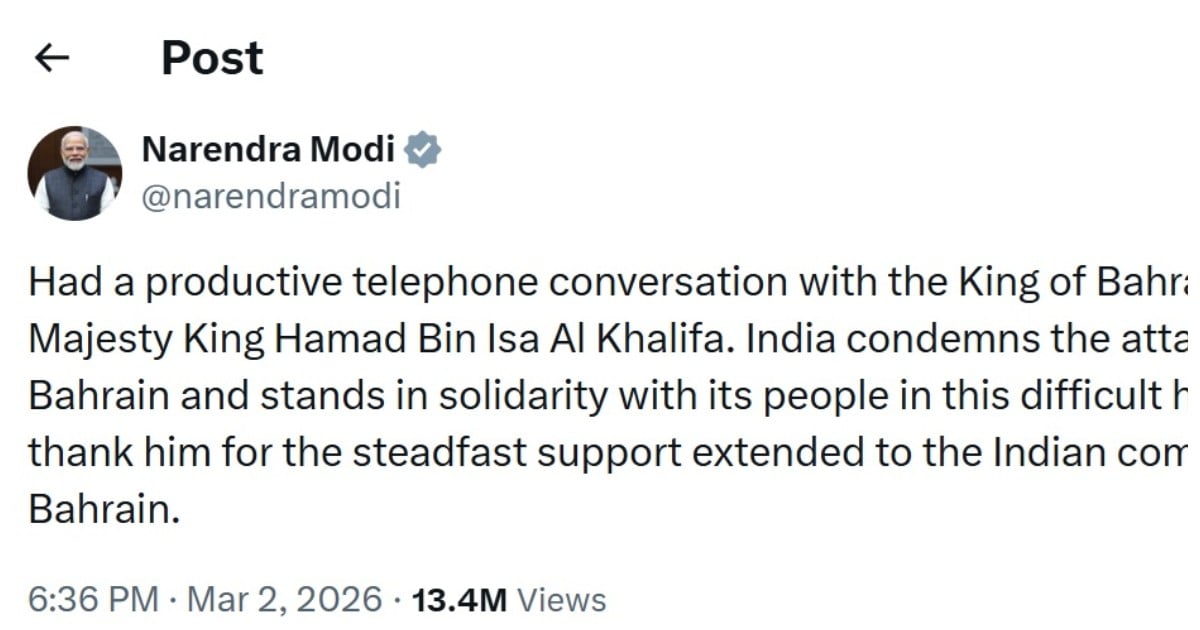Open the @narendramodi handle link
The height and width of the screenshot is (630, 1200).
tap(270, 196)
